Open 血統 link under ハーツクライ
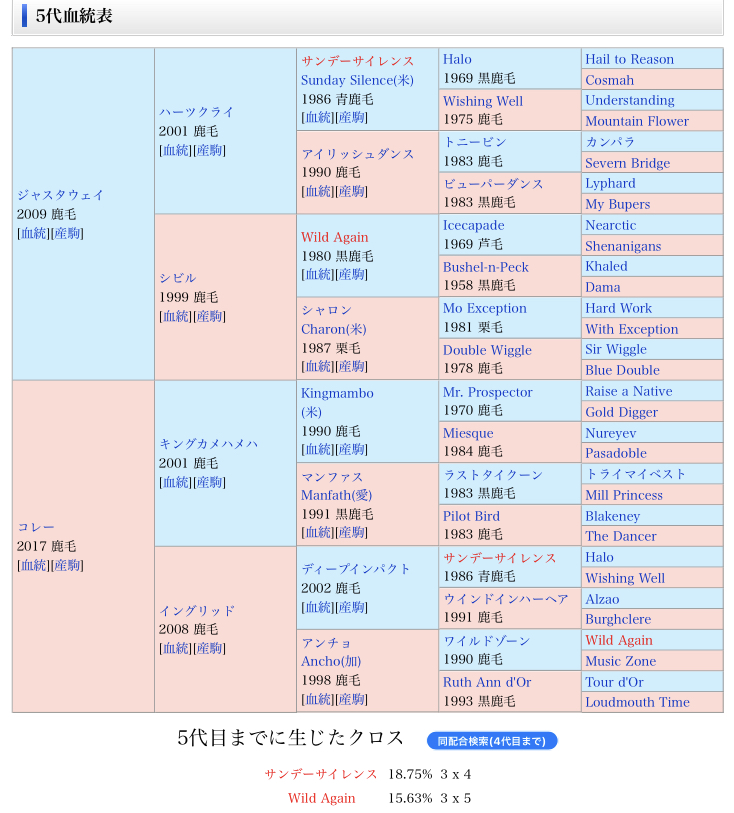 (x=175, y=150)
